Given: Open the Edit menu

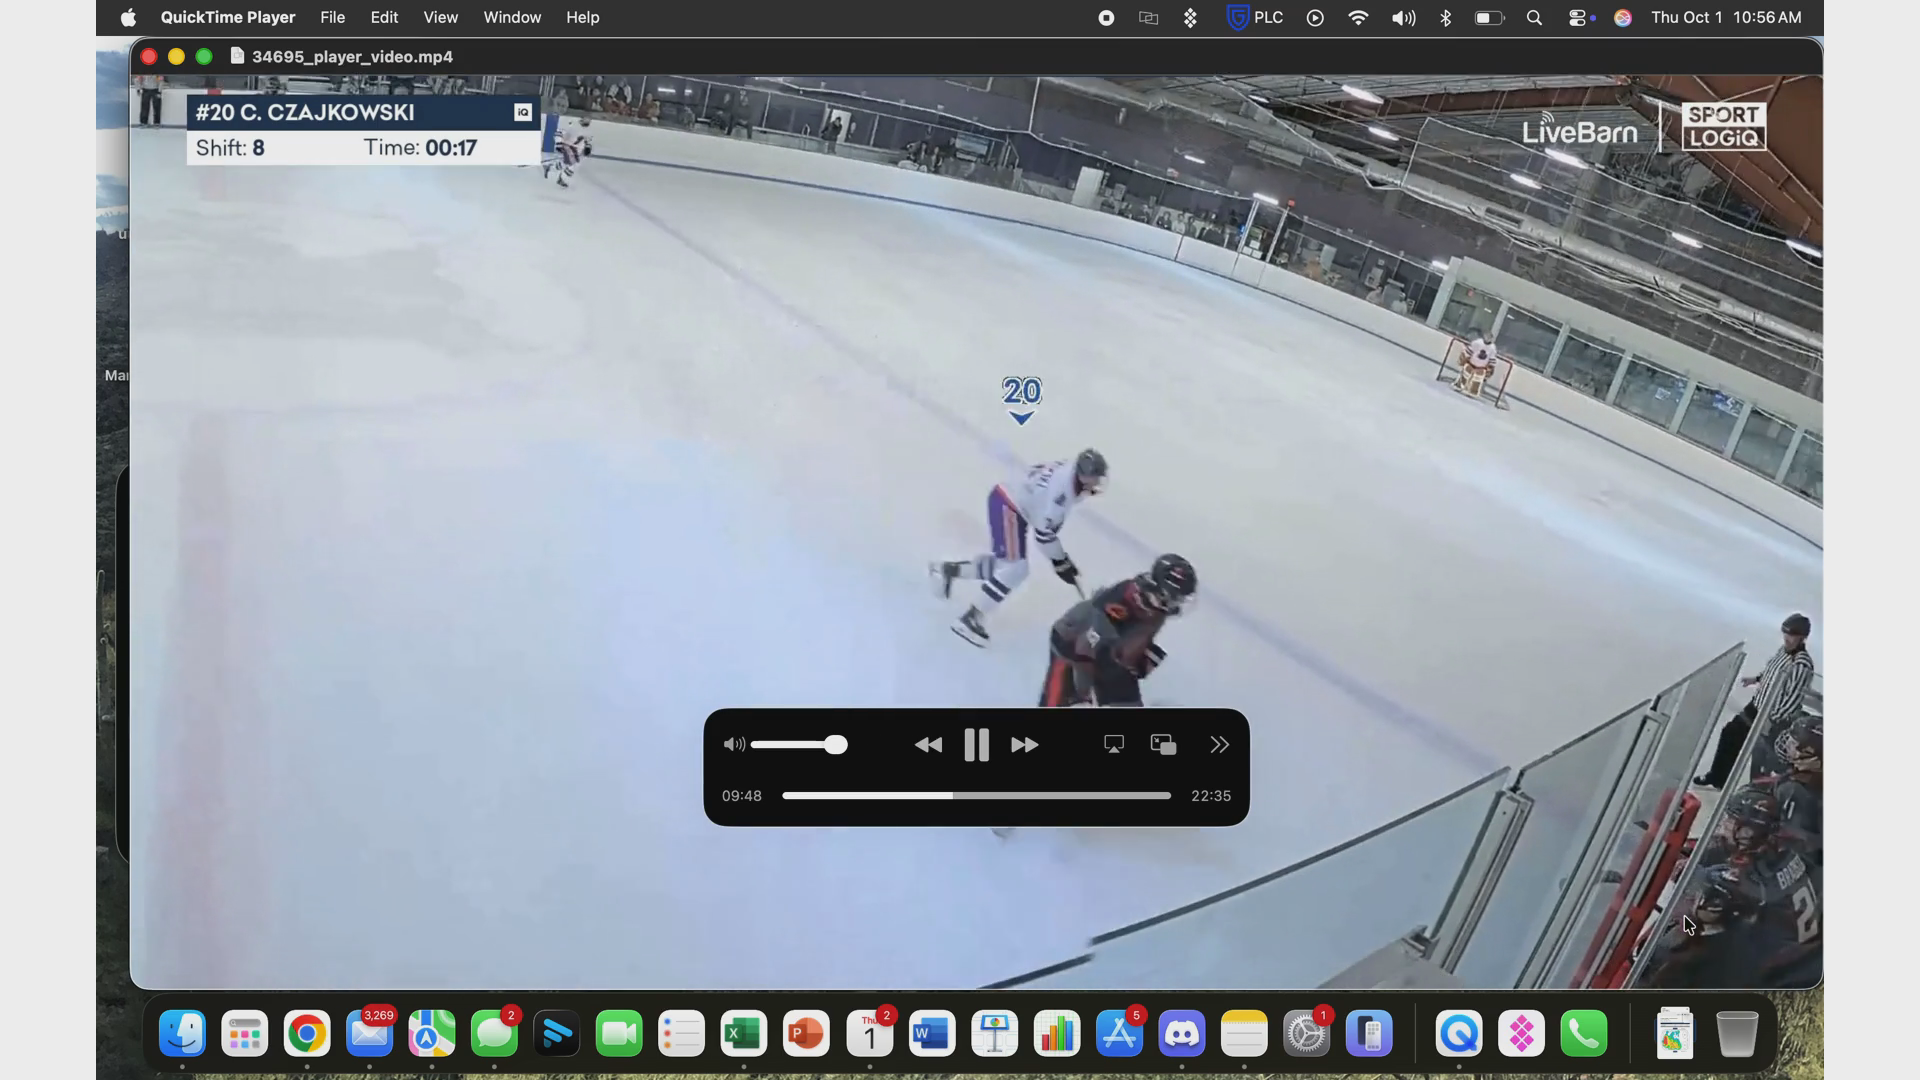Looking at the screenshot, I should [x=384, y=17].
